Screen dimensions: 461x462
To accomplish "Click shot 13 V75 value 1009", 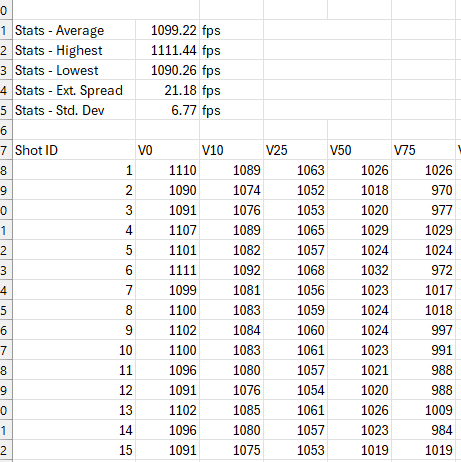I will (x=423, y=410).
